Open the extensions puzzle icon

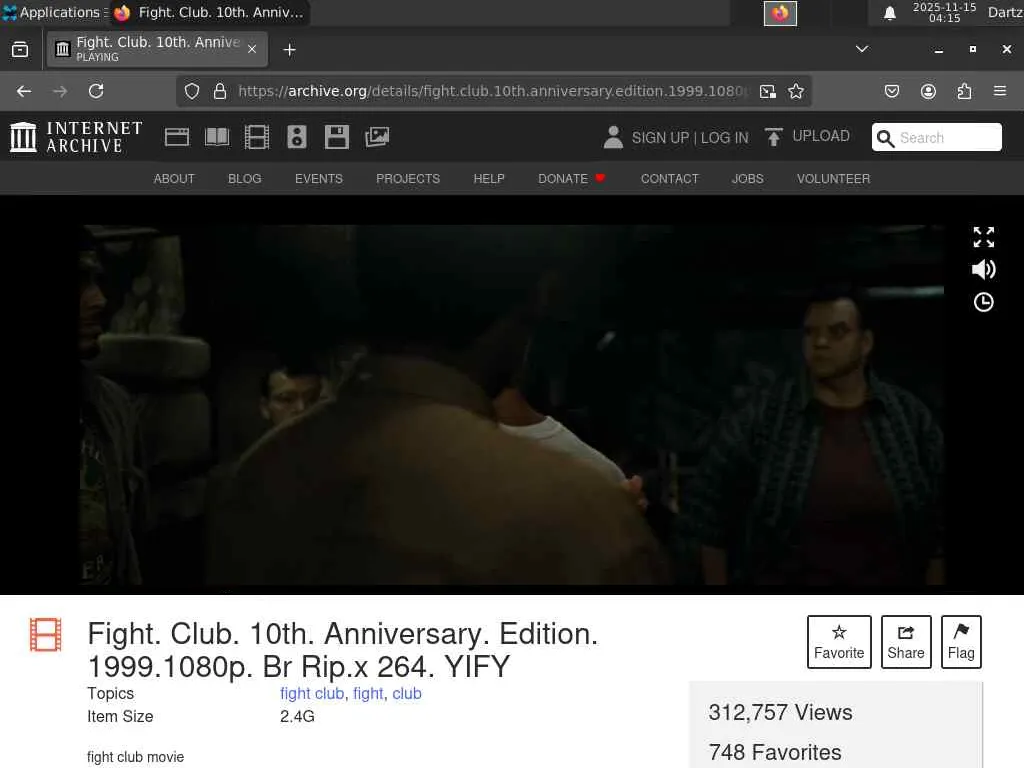pyautogui.click(x=965, y=91)
